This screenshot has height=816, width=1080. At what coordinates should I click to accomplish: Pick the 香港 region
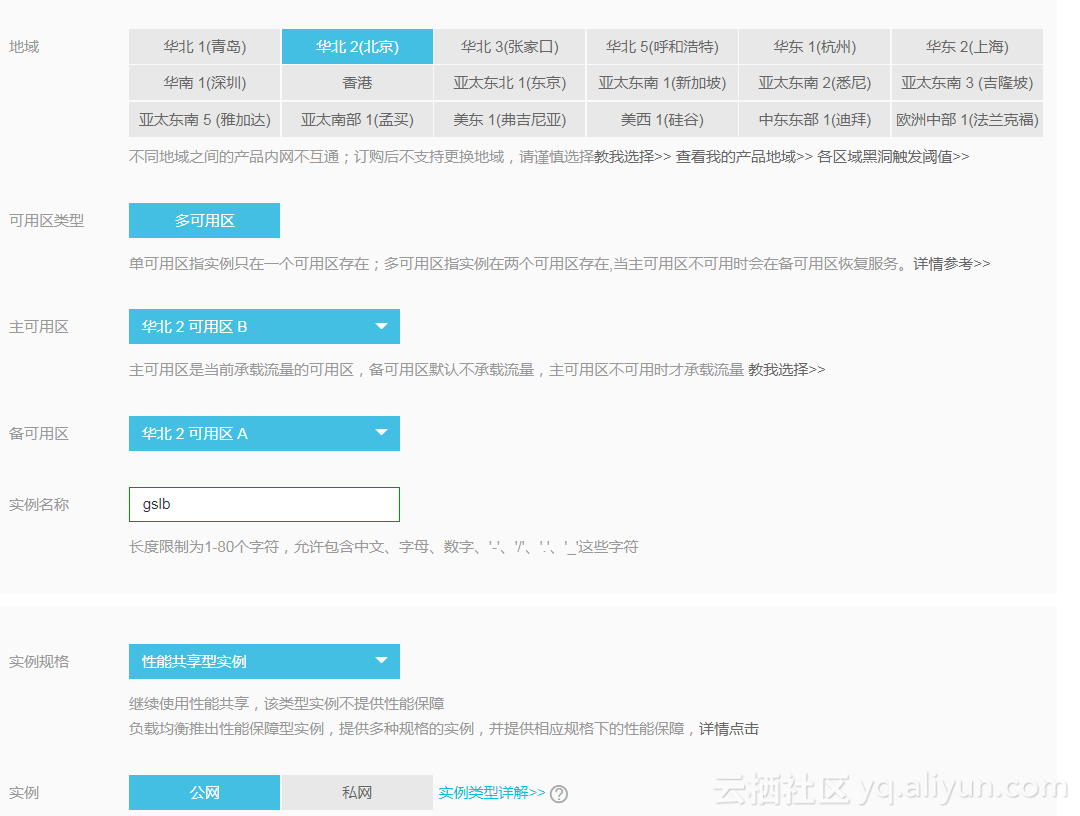coord(357,83)
